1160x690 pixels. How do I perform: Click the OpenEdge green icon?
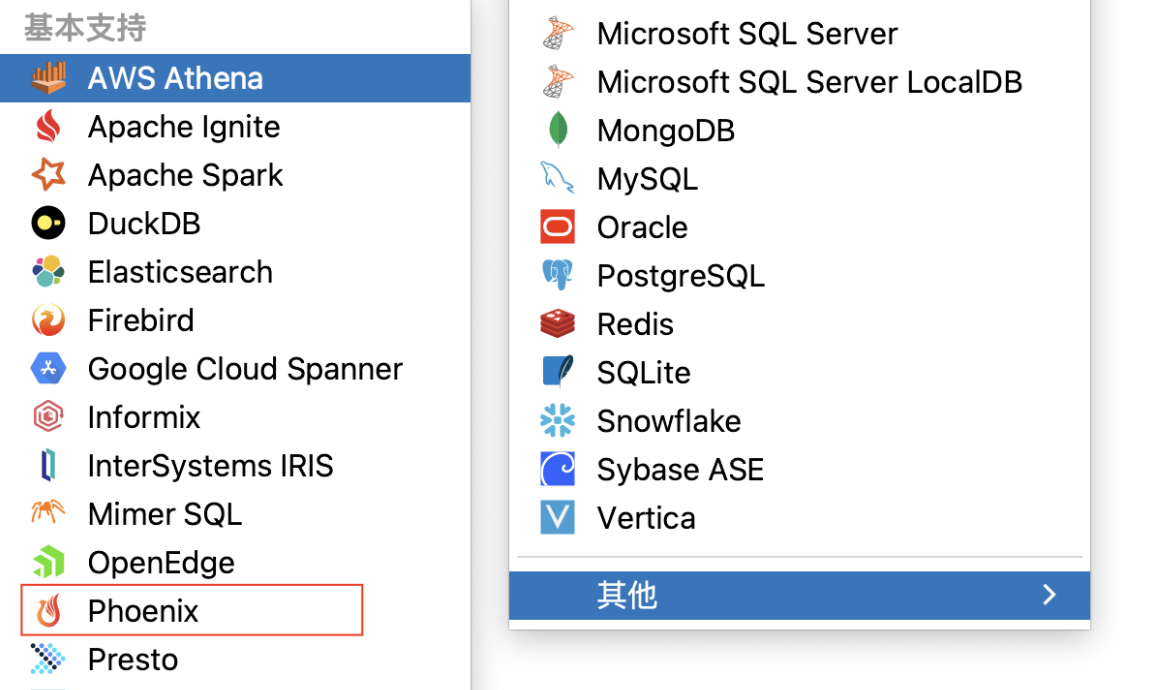49,562
